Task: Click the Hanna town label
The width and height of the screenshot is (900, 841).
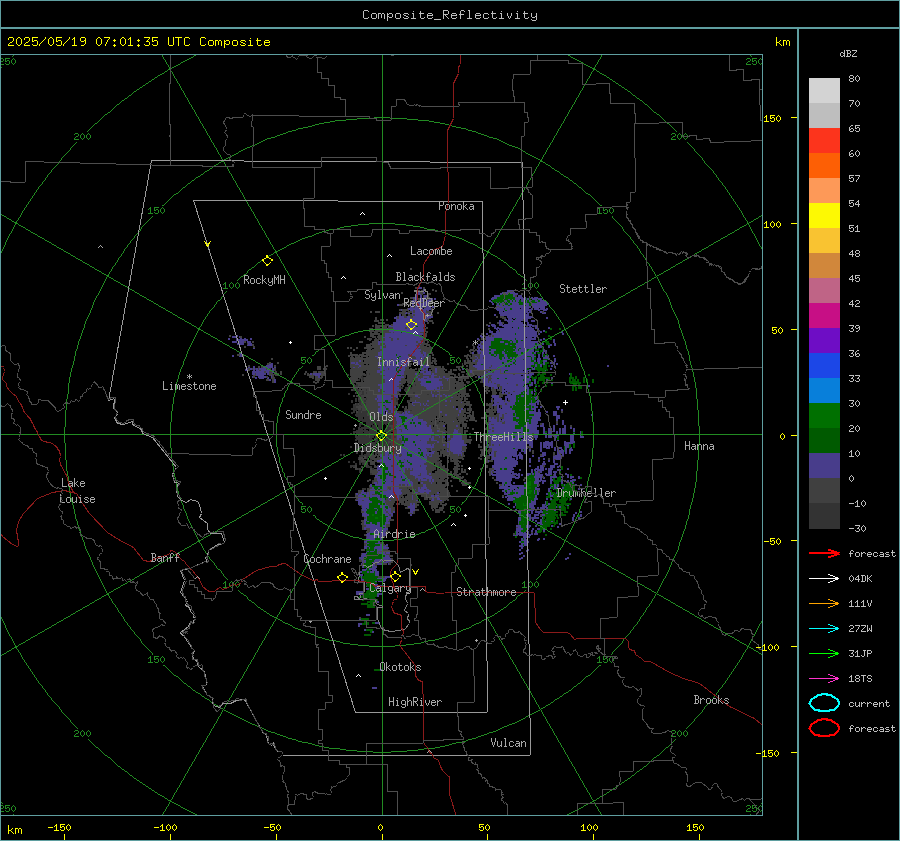Action: pos(699,446)
